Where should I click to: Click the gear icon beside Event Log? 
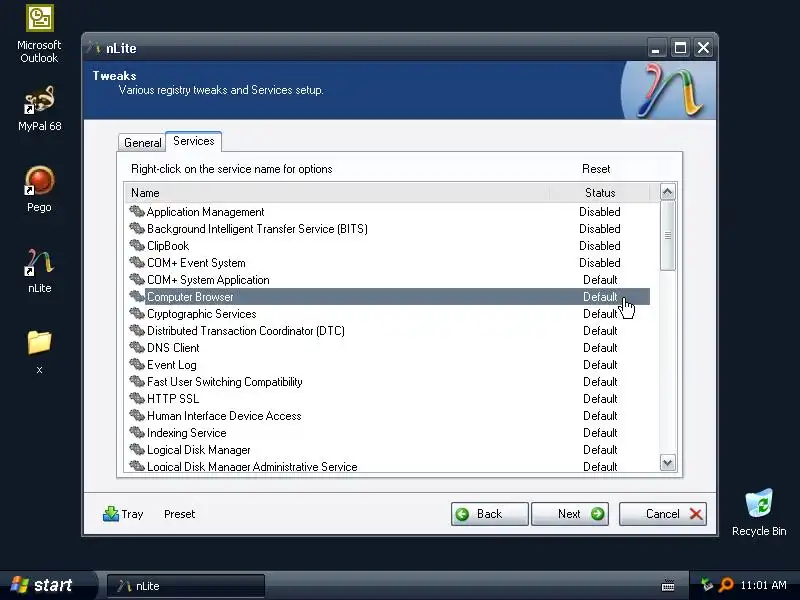(x=137, y=364)
